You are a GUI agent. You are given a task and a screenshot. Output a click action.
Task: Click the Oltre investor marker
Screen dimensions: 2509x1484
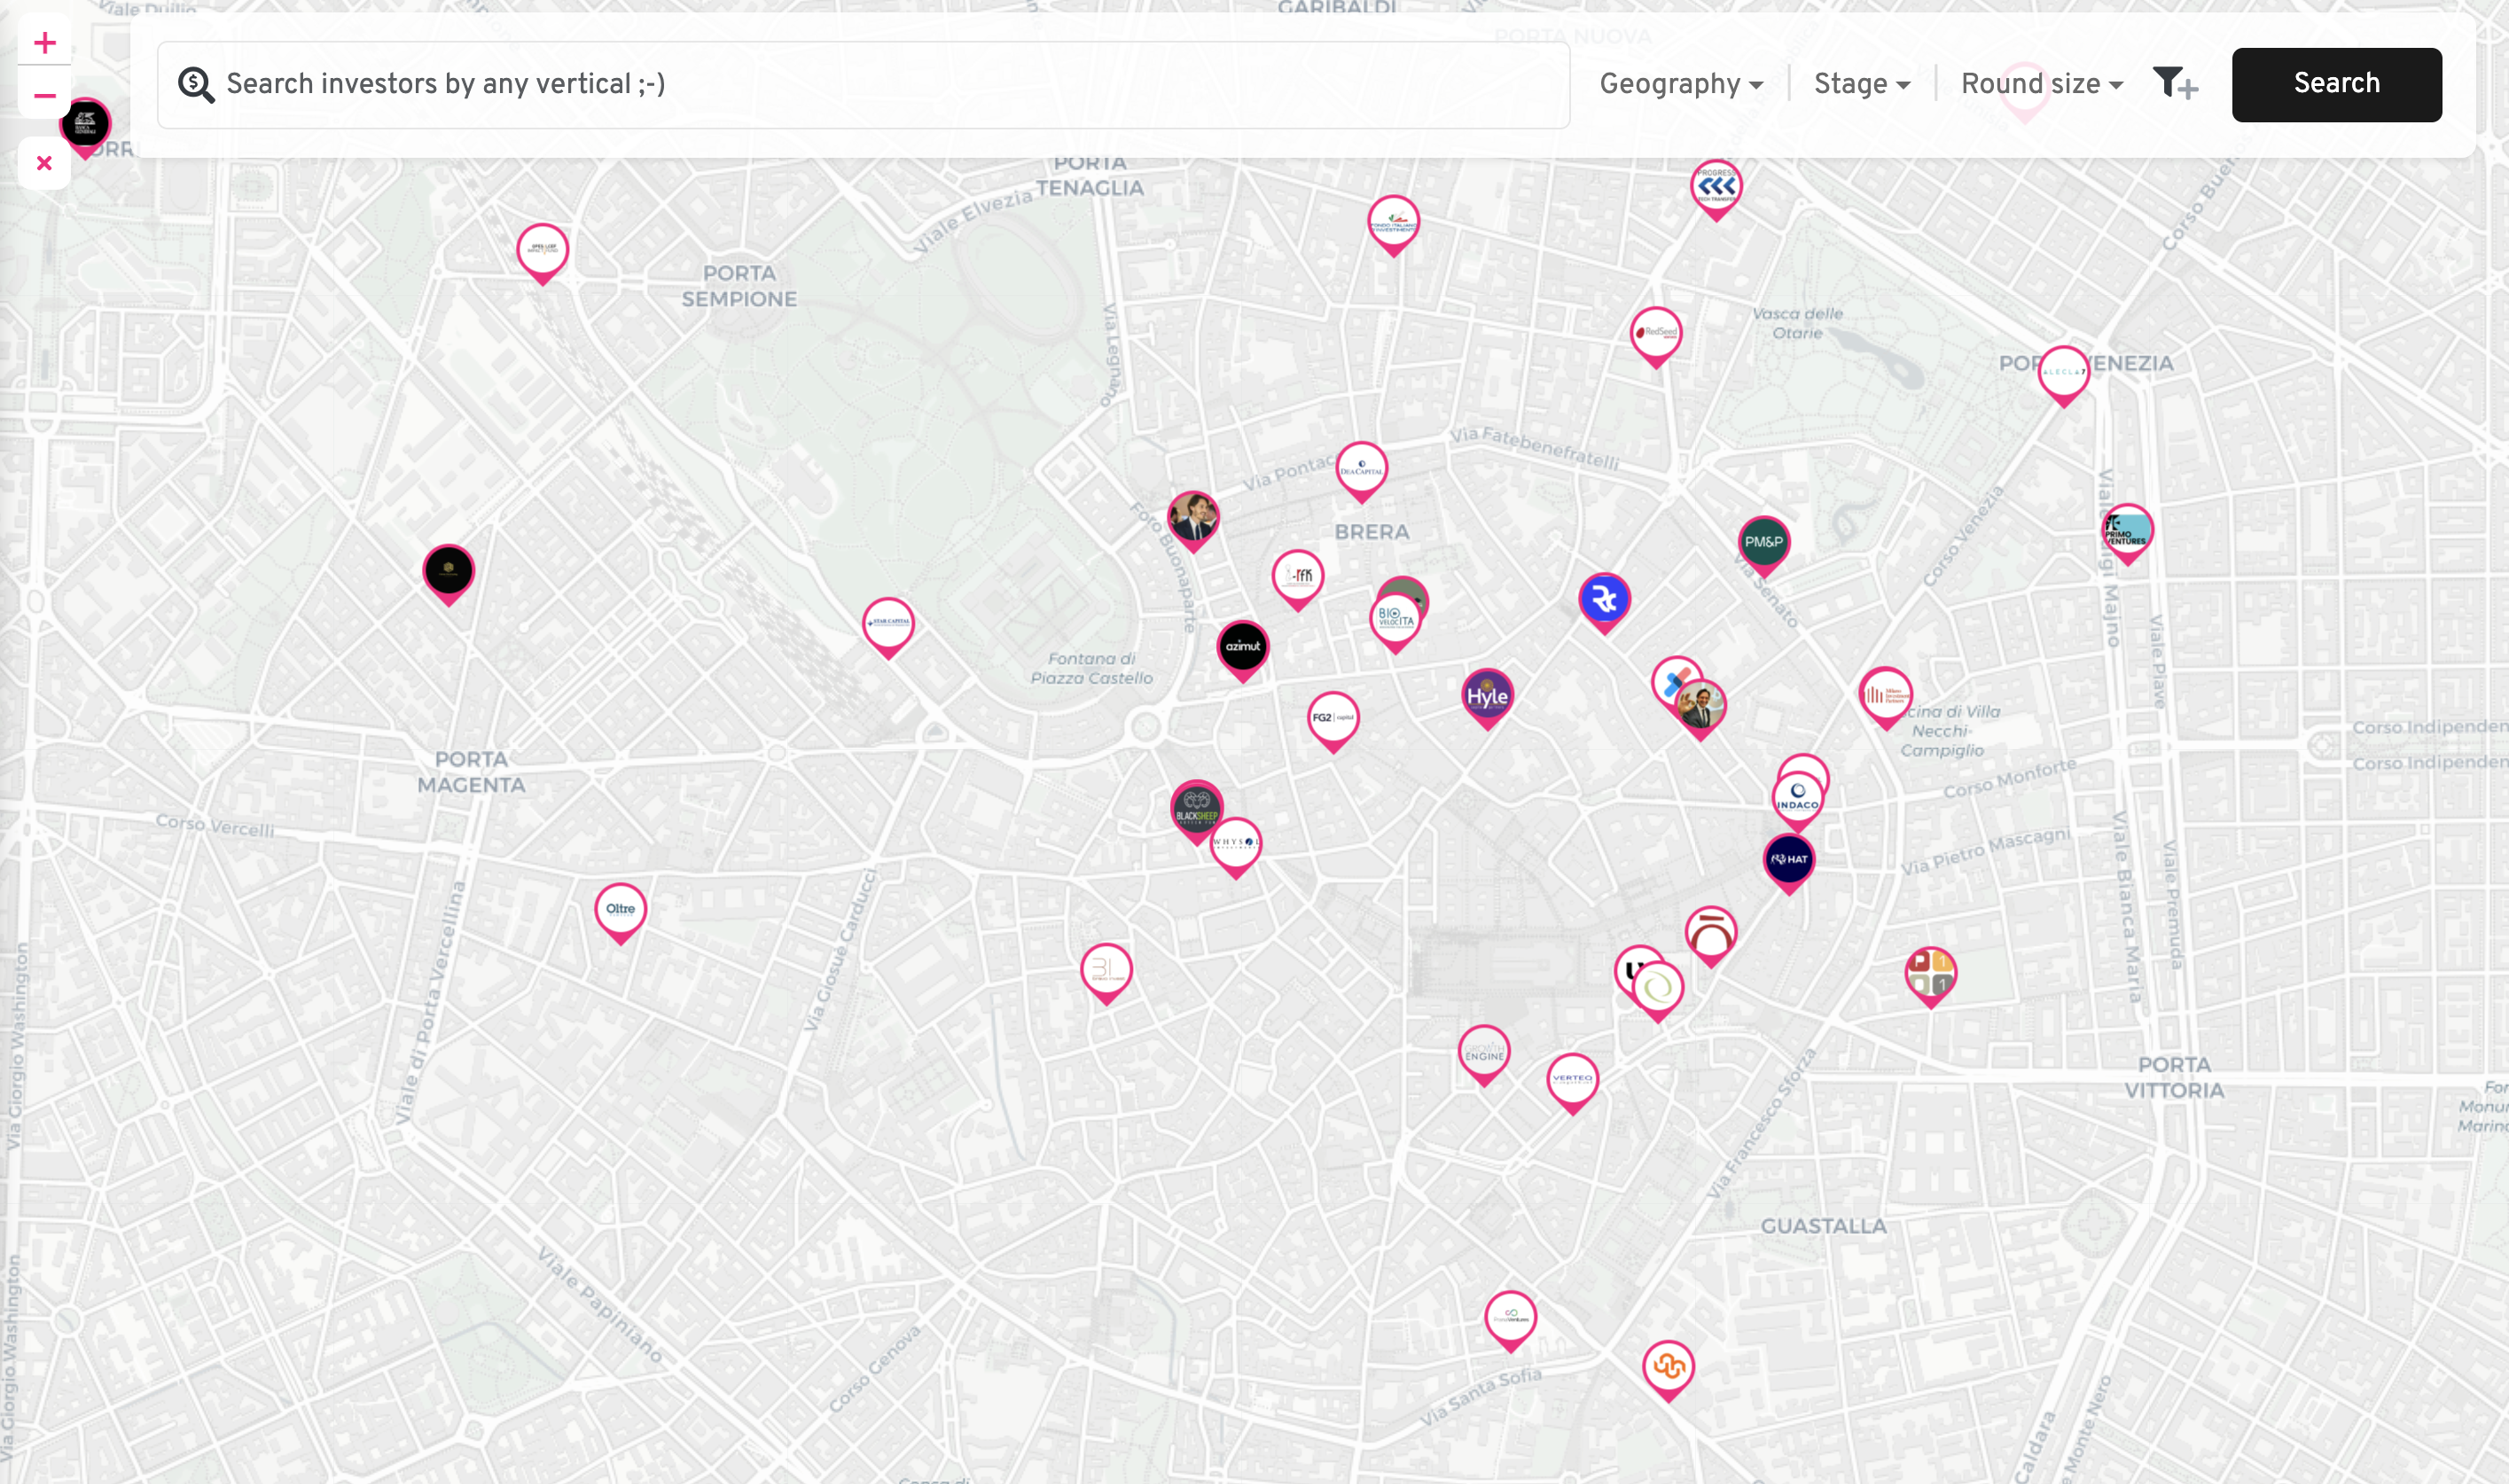point(620,909)
